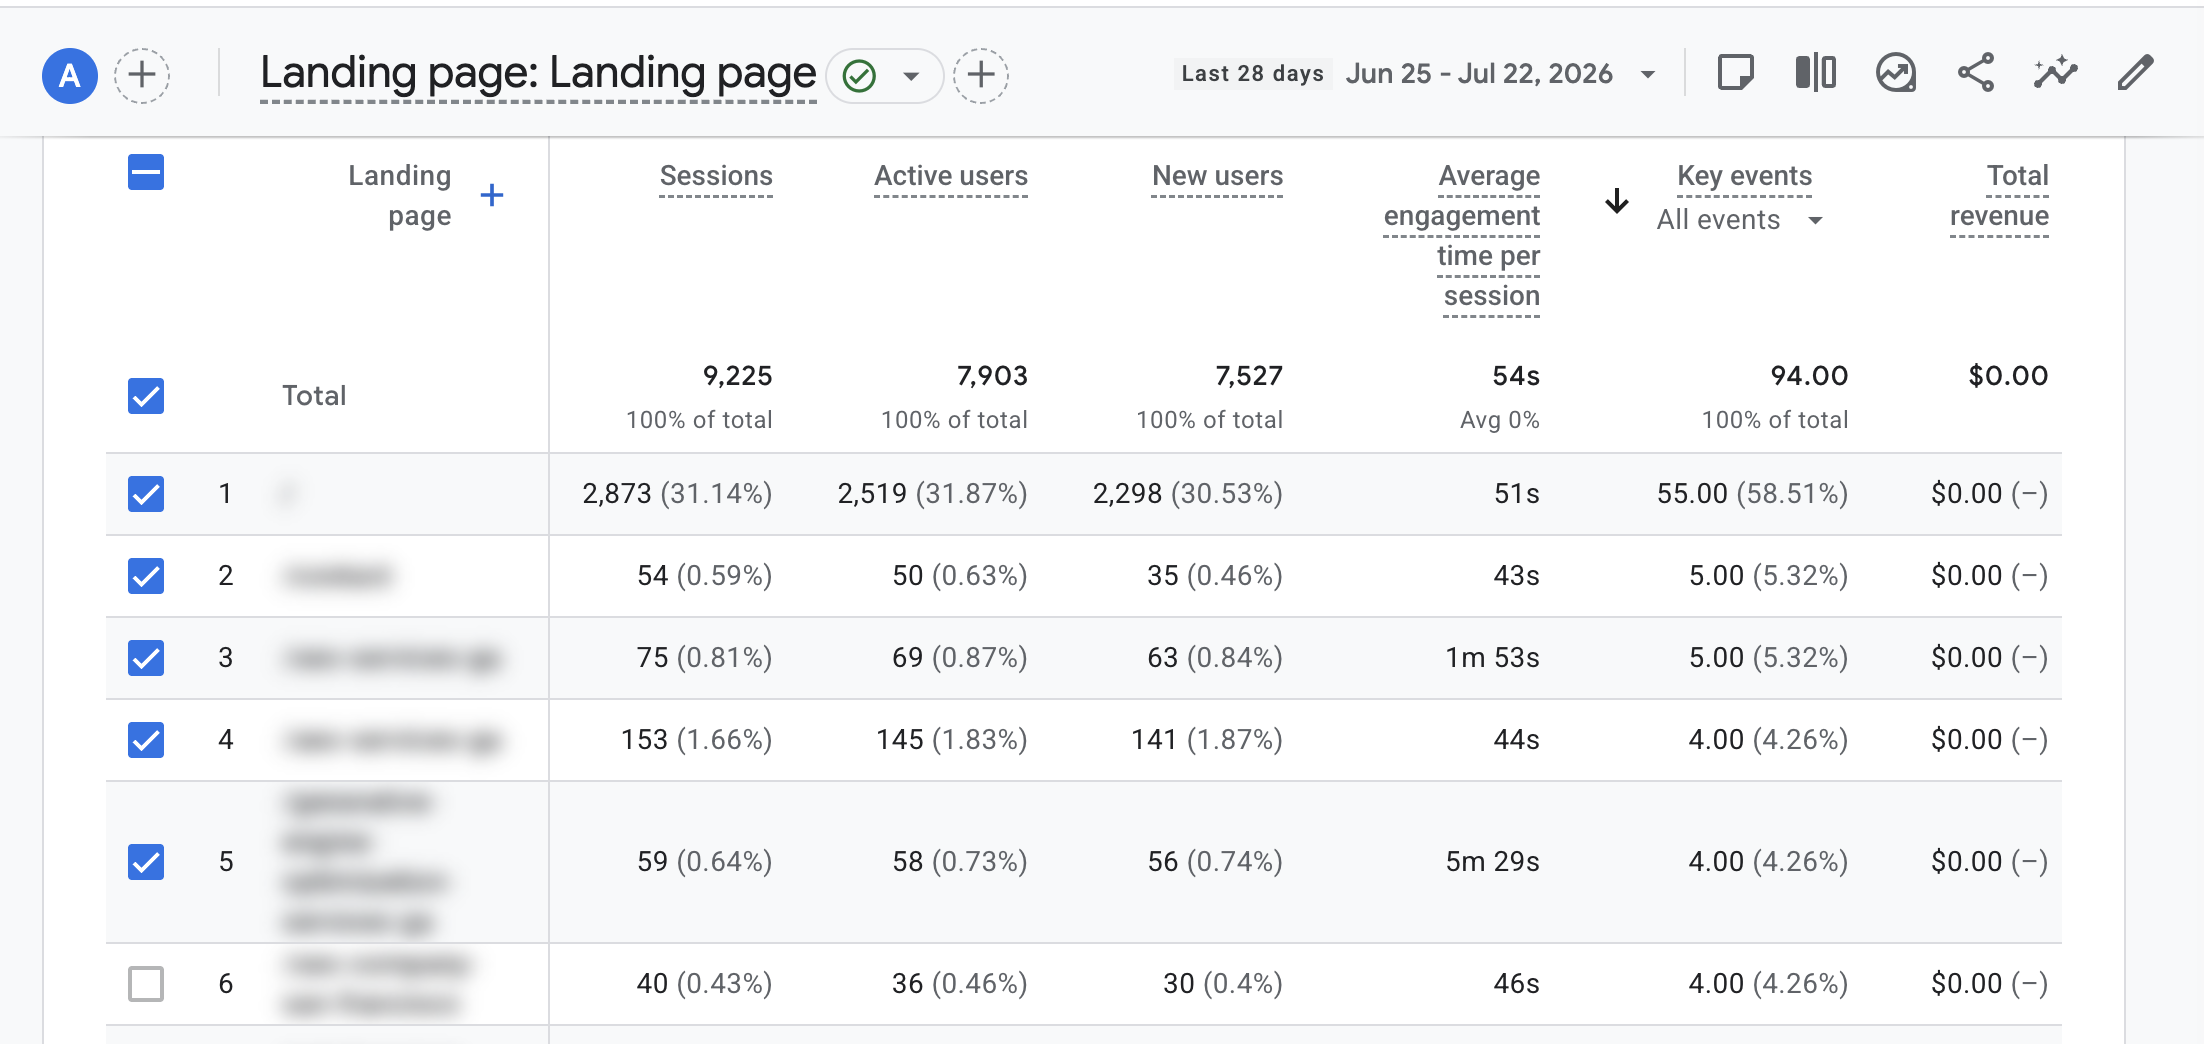The image size is (2204, 1044).
Task: Click the '2,519 (31.87%)' active users cell
Action: click(x=932, y=494)
